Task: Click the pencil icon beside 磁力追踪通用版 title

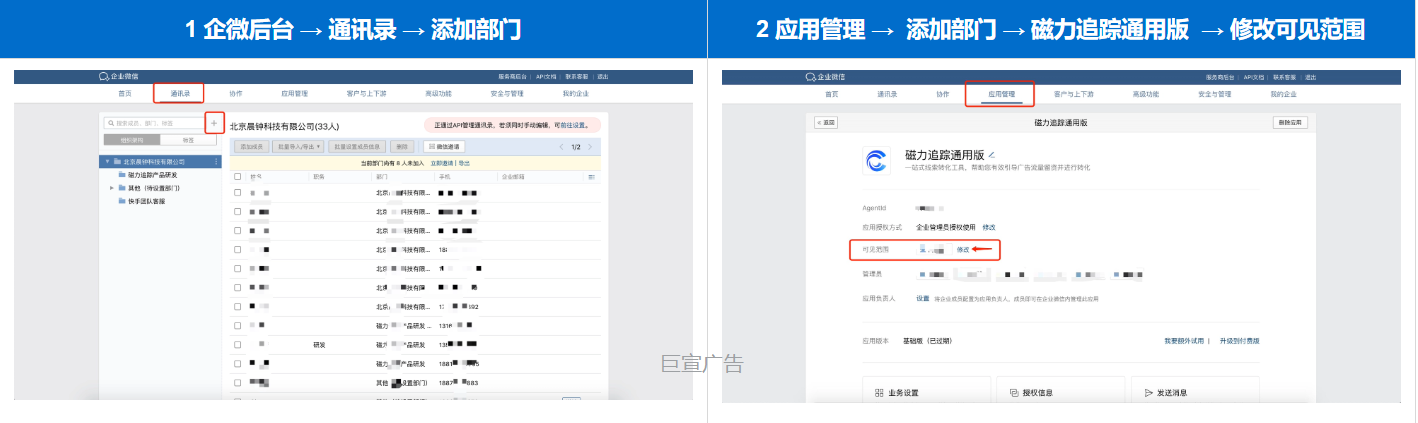Action: [x=992, y=156]
